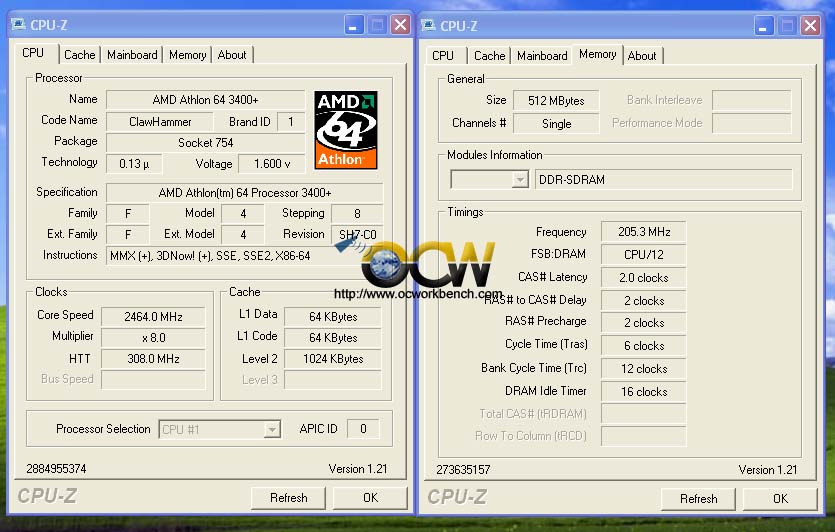
Task: Click the Technology value 0.13 µ
Action: 134,164
